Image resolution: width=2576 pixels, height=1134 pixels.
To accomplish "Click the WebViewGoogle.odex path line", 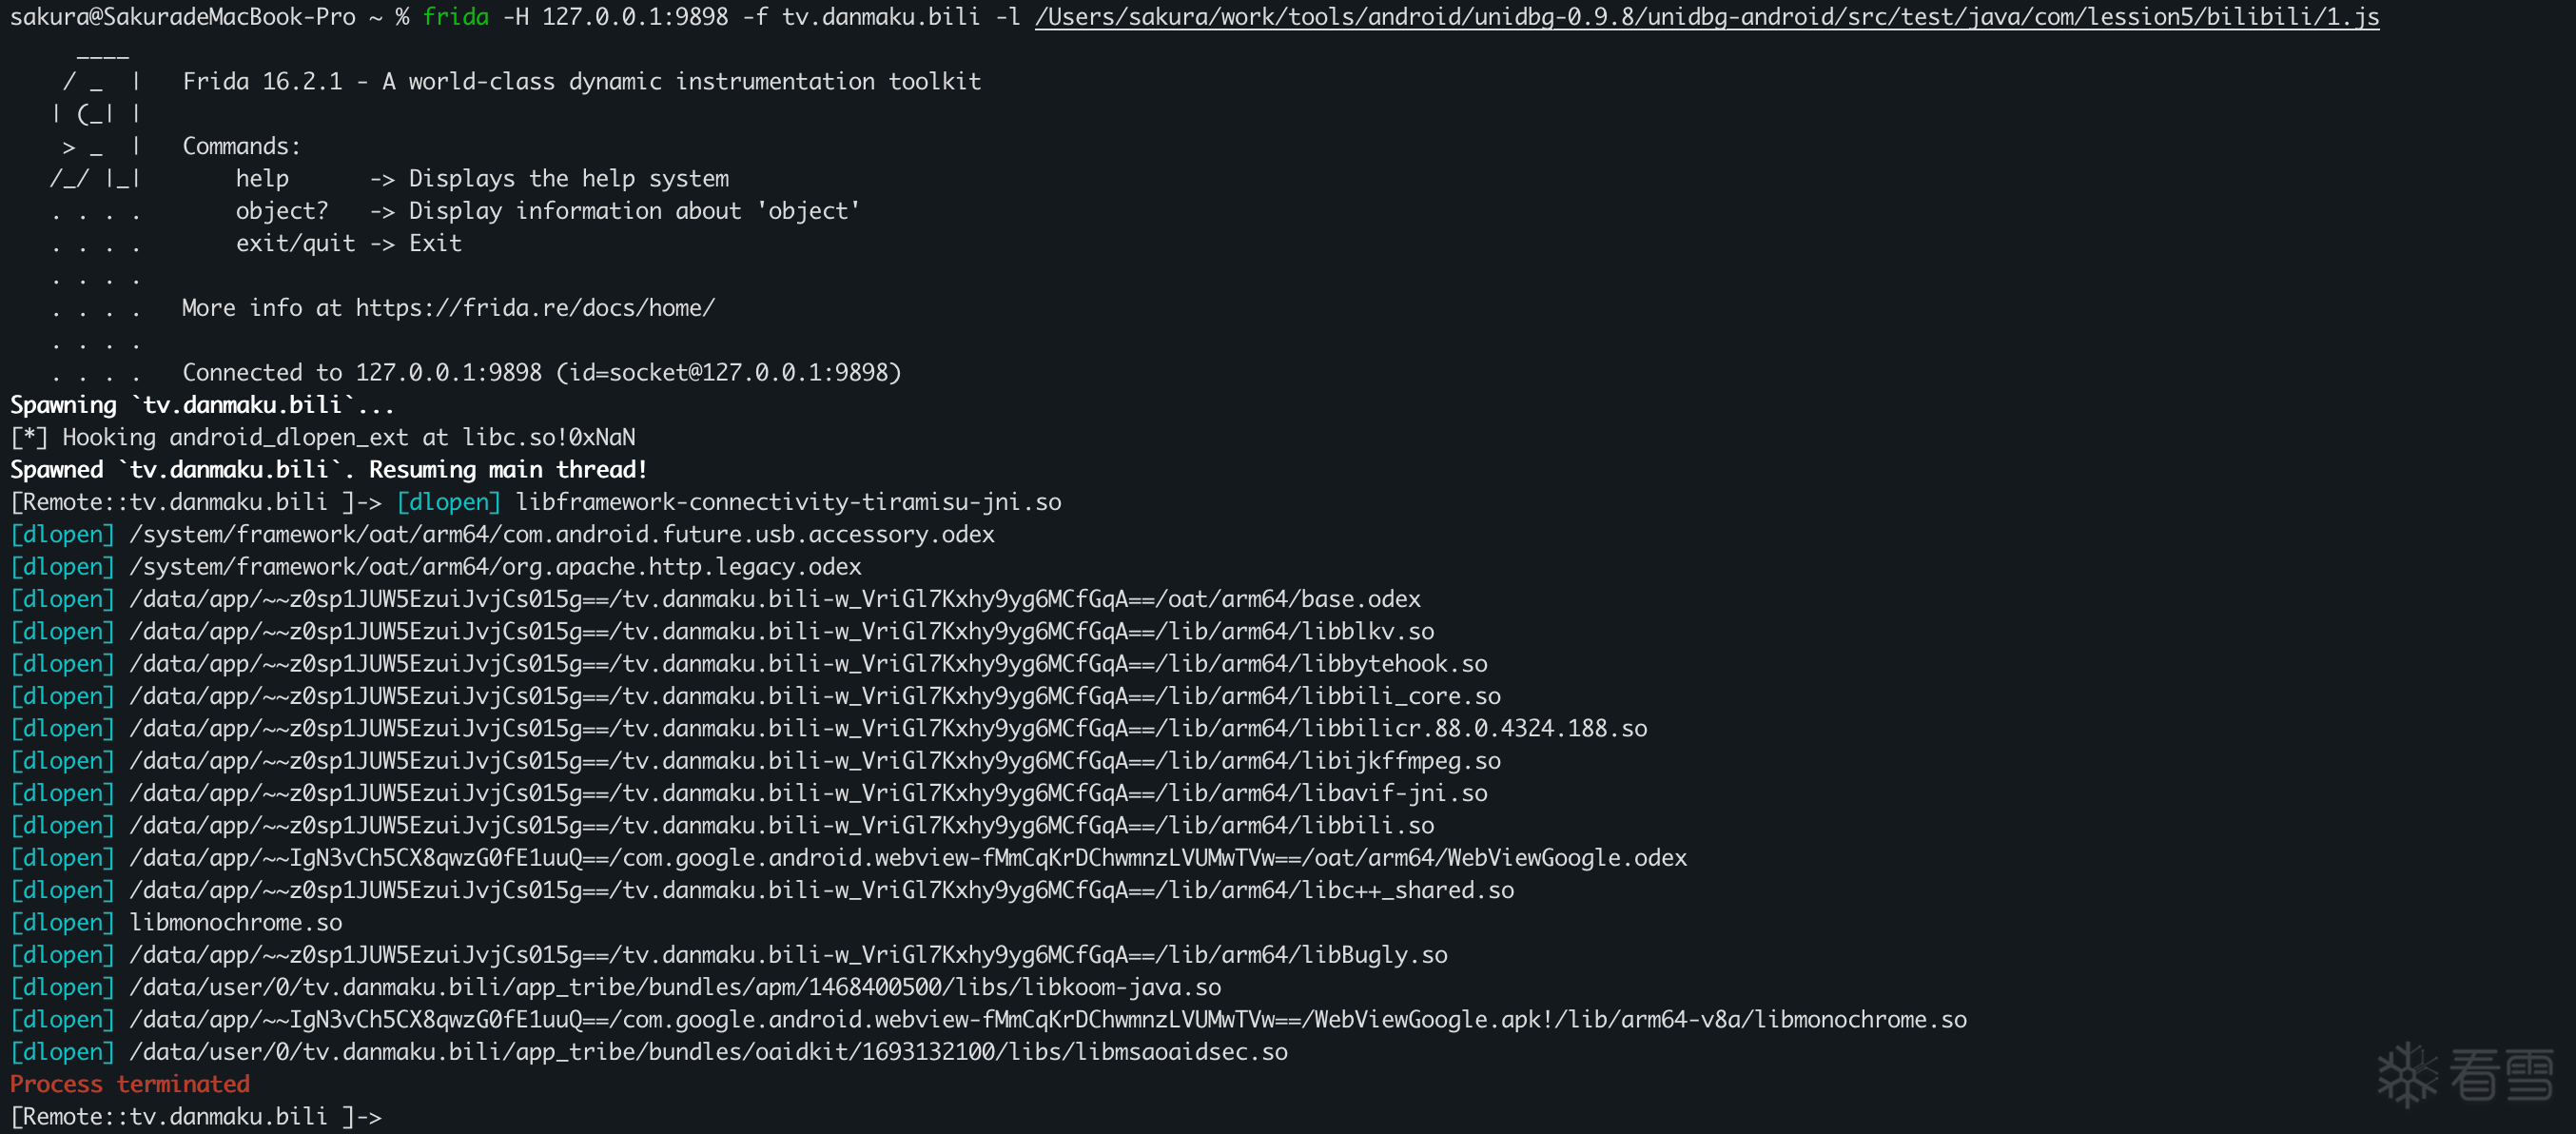I will 907,858.
